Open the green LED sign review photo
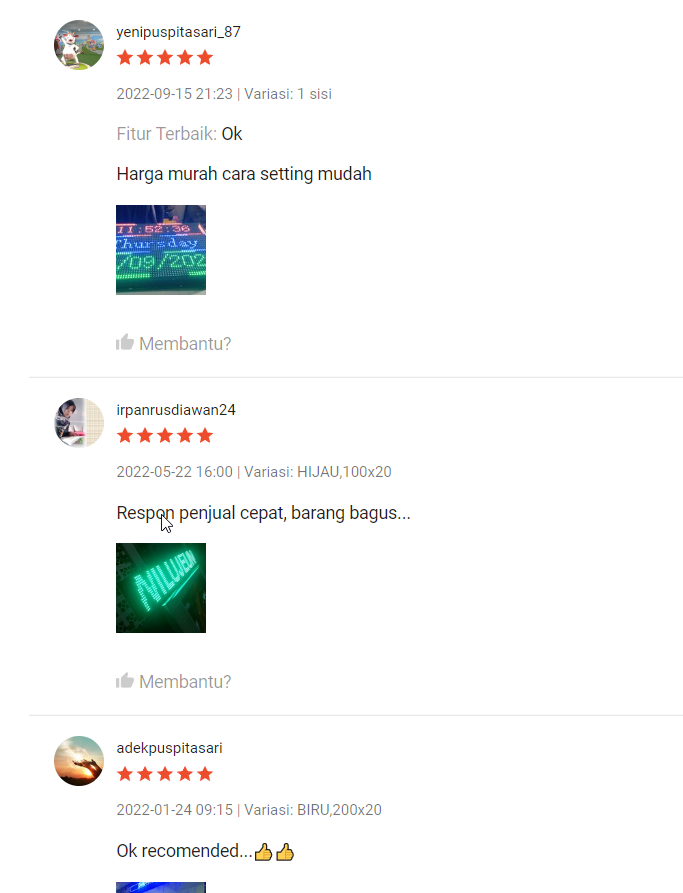 161,588
